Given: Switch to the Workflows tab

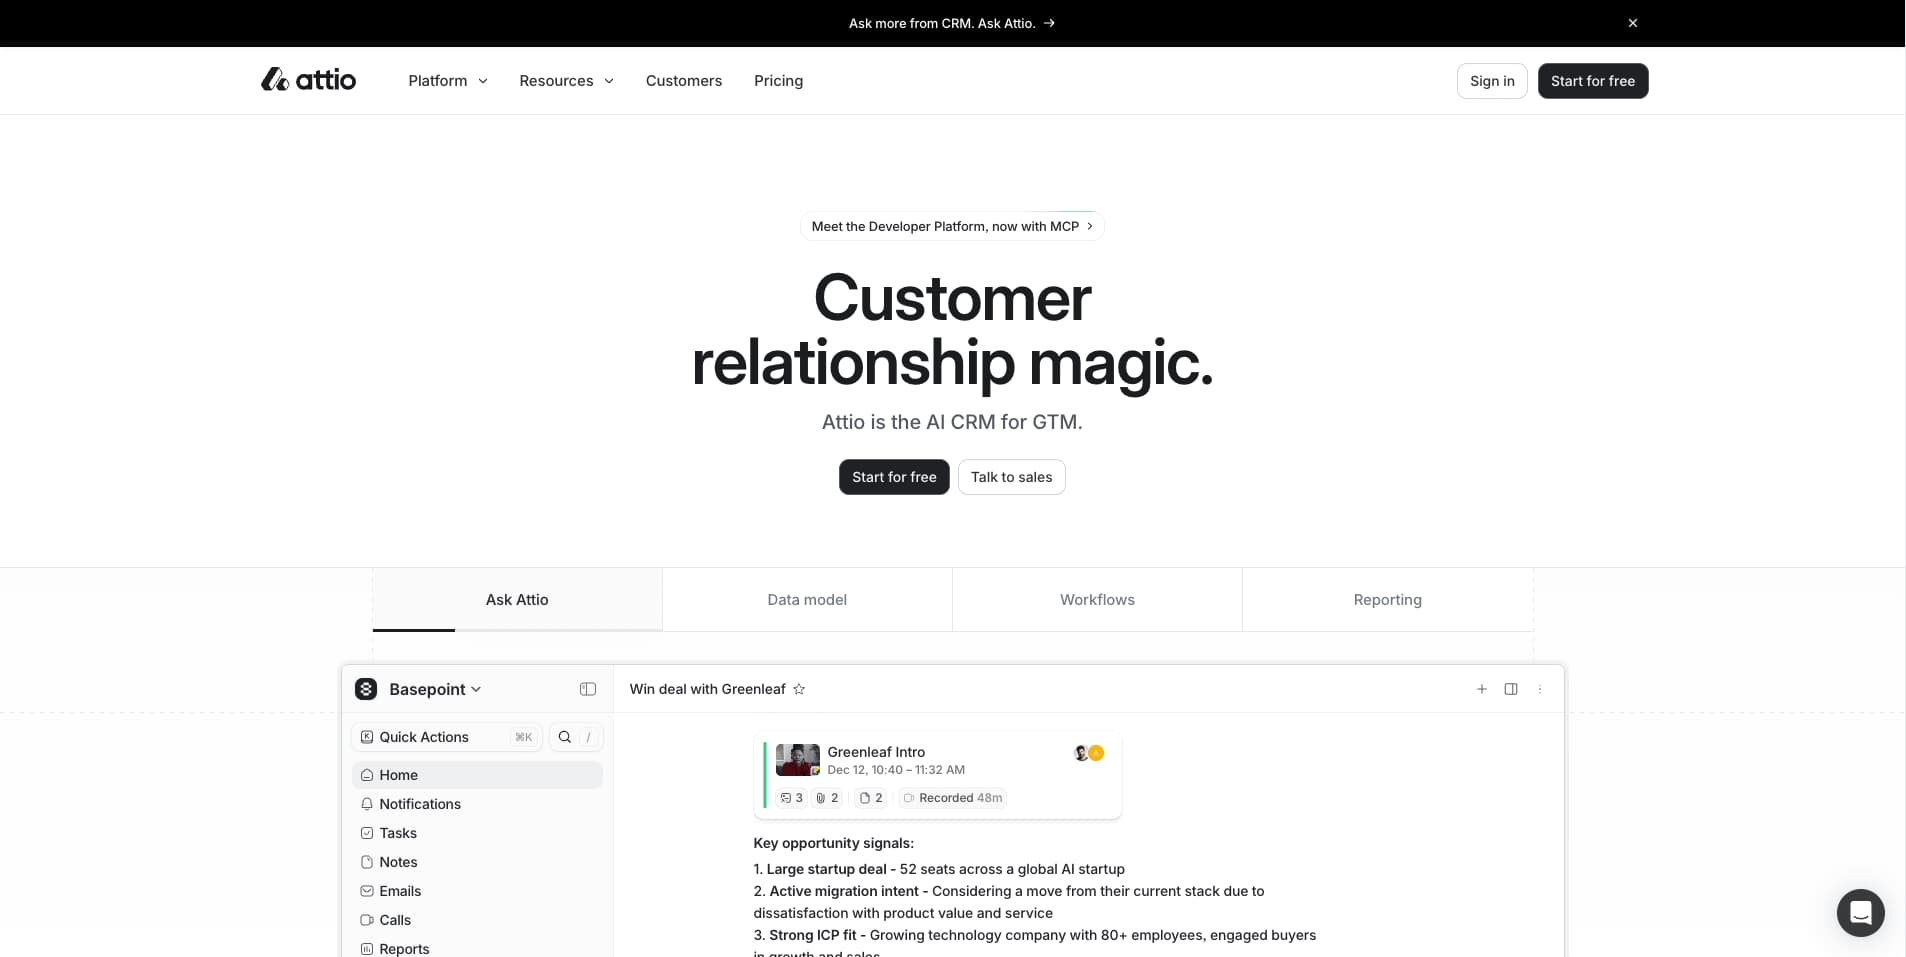Looking at the screenshot, I should click(1097, 600).
